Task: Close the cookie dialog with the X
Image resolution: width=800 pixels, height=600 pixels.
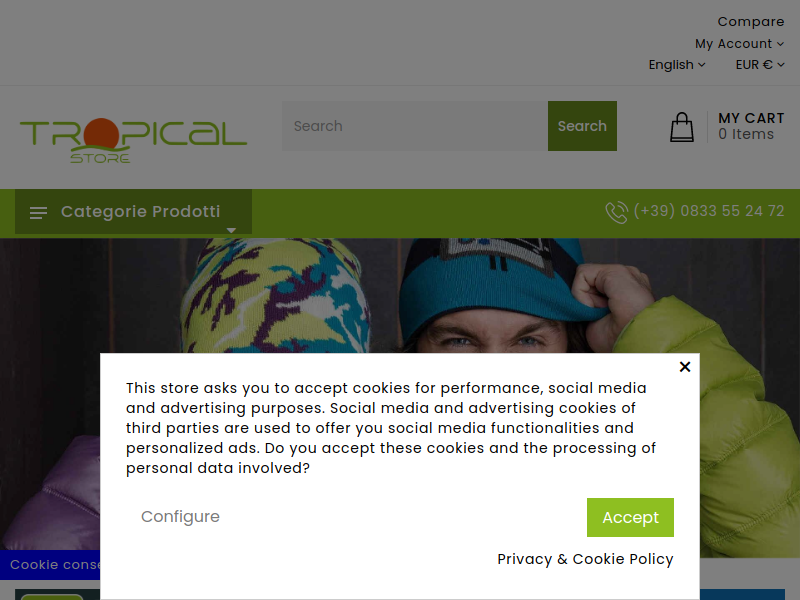Action: pos(685,367)
